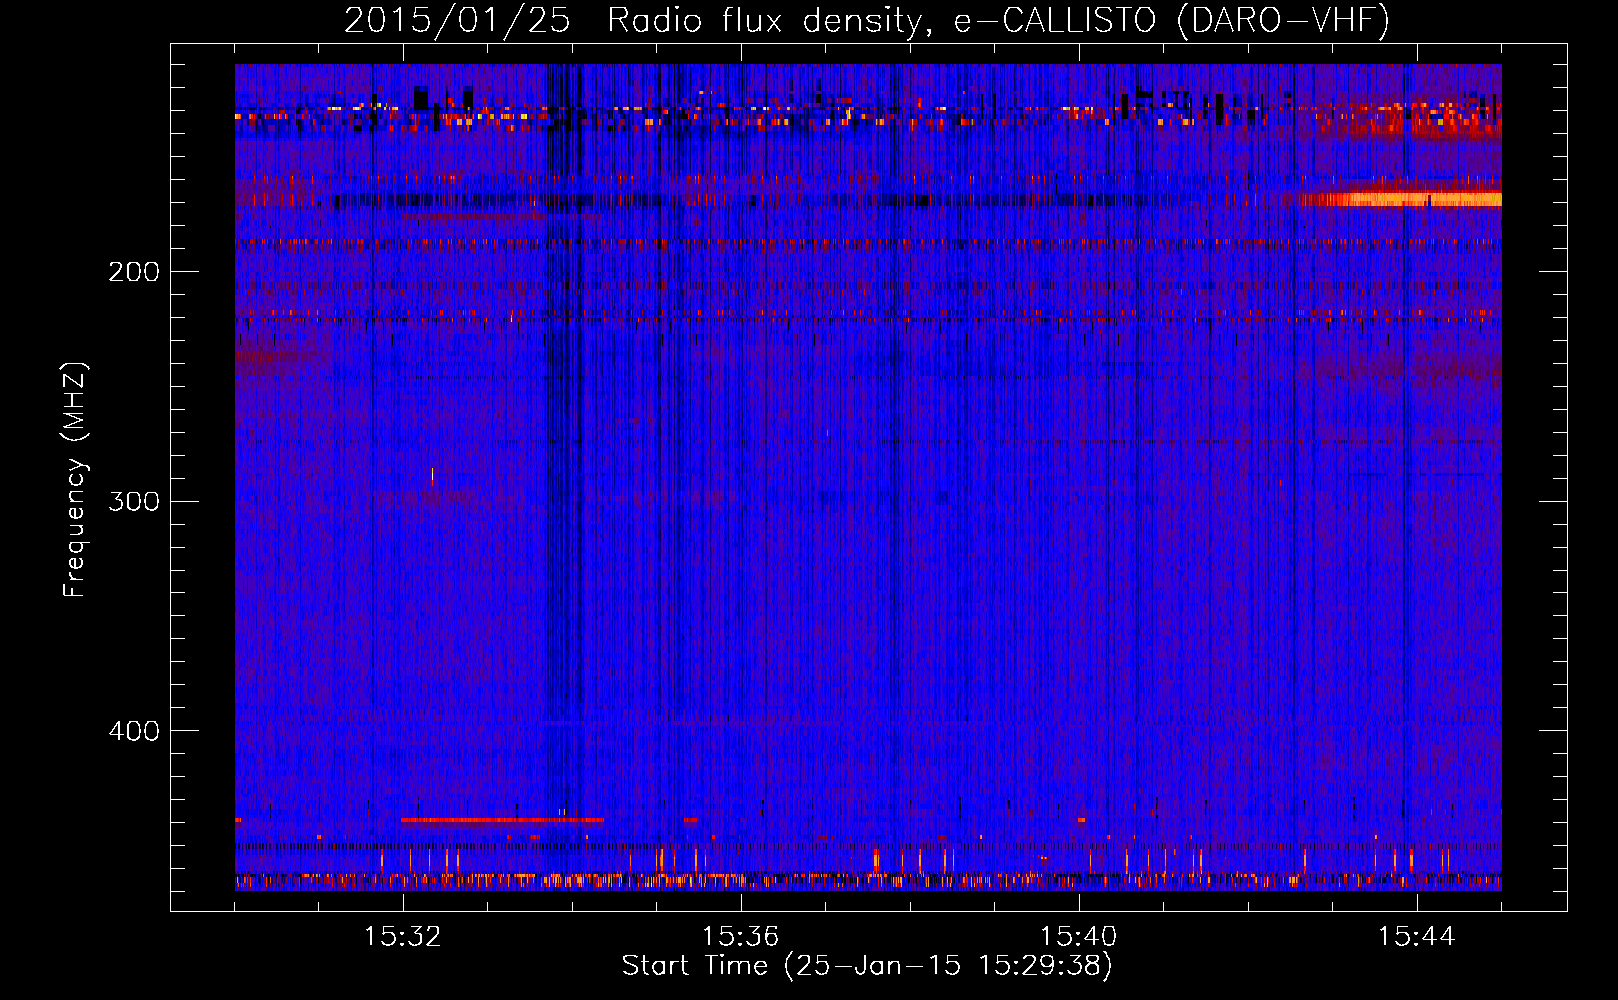Click the '15:40' time tick label

click(1079, 937)
